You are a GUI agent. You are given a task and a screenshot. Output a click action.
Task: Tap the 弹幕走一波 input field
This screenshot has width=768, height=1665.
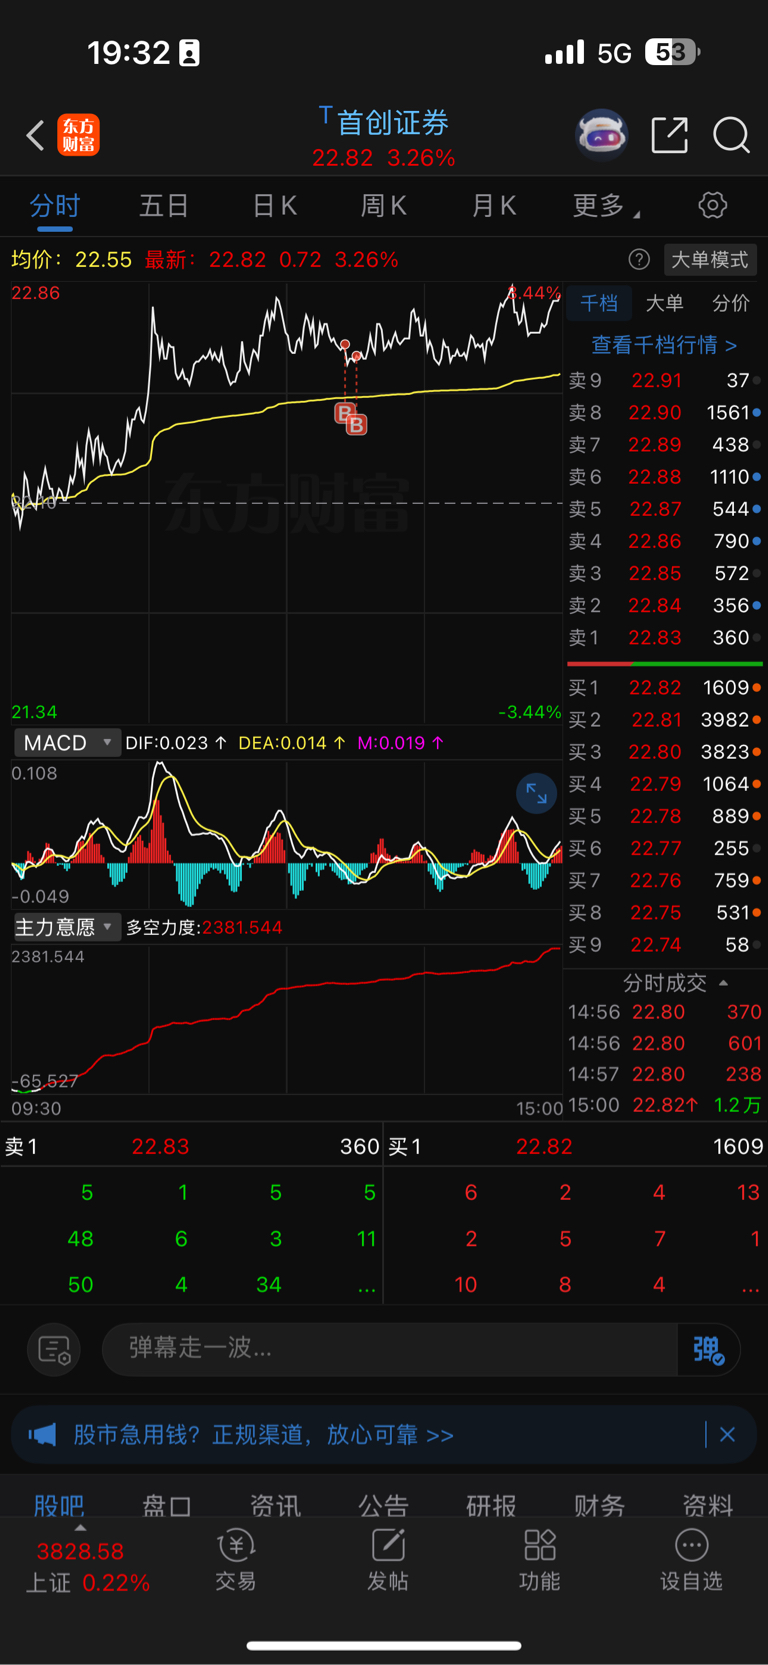tap(390, 1349)
